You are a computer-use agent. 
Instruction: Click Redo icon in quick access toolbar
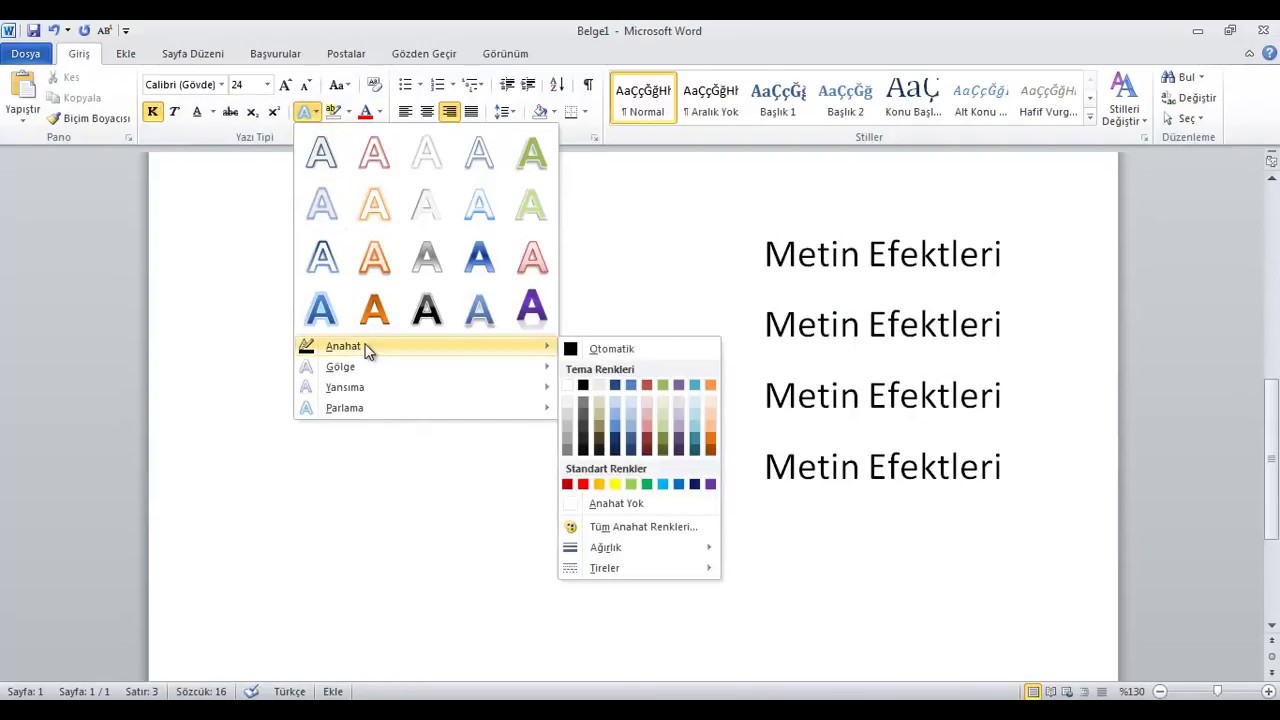tap(84, 31)
